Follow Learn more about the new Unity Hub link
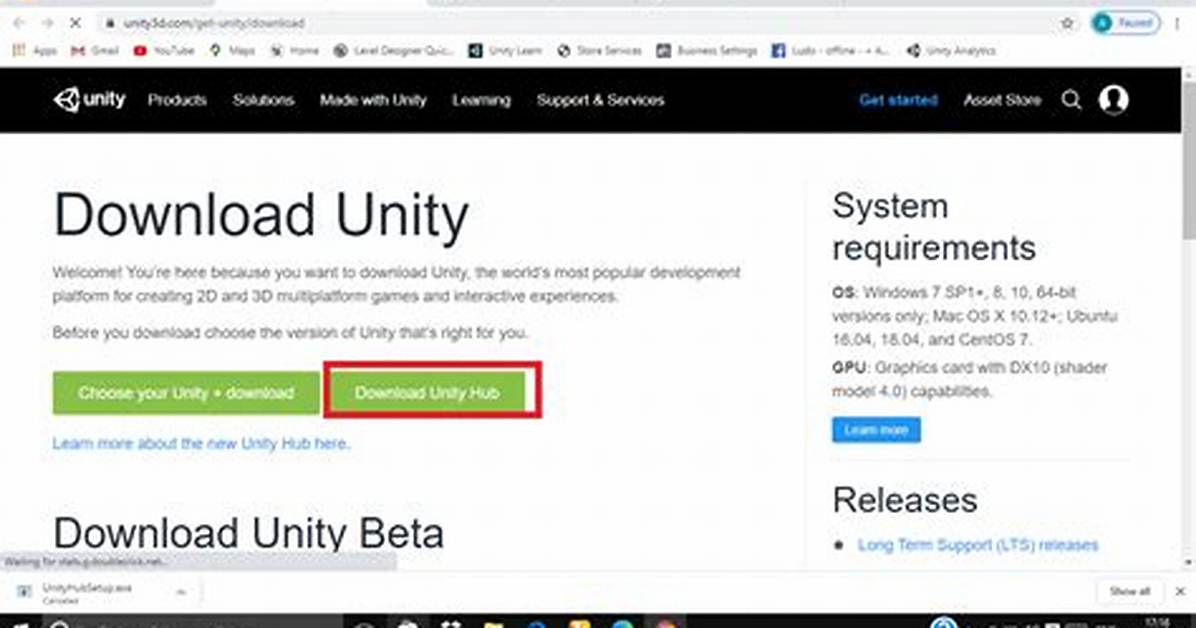1196x628 pixels. (x=201, y=443)
